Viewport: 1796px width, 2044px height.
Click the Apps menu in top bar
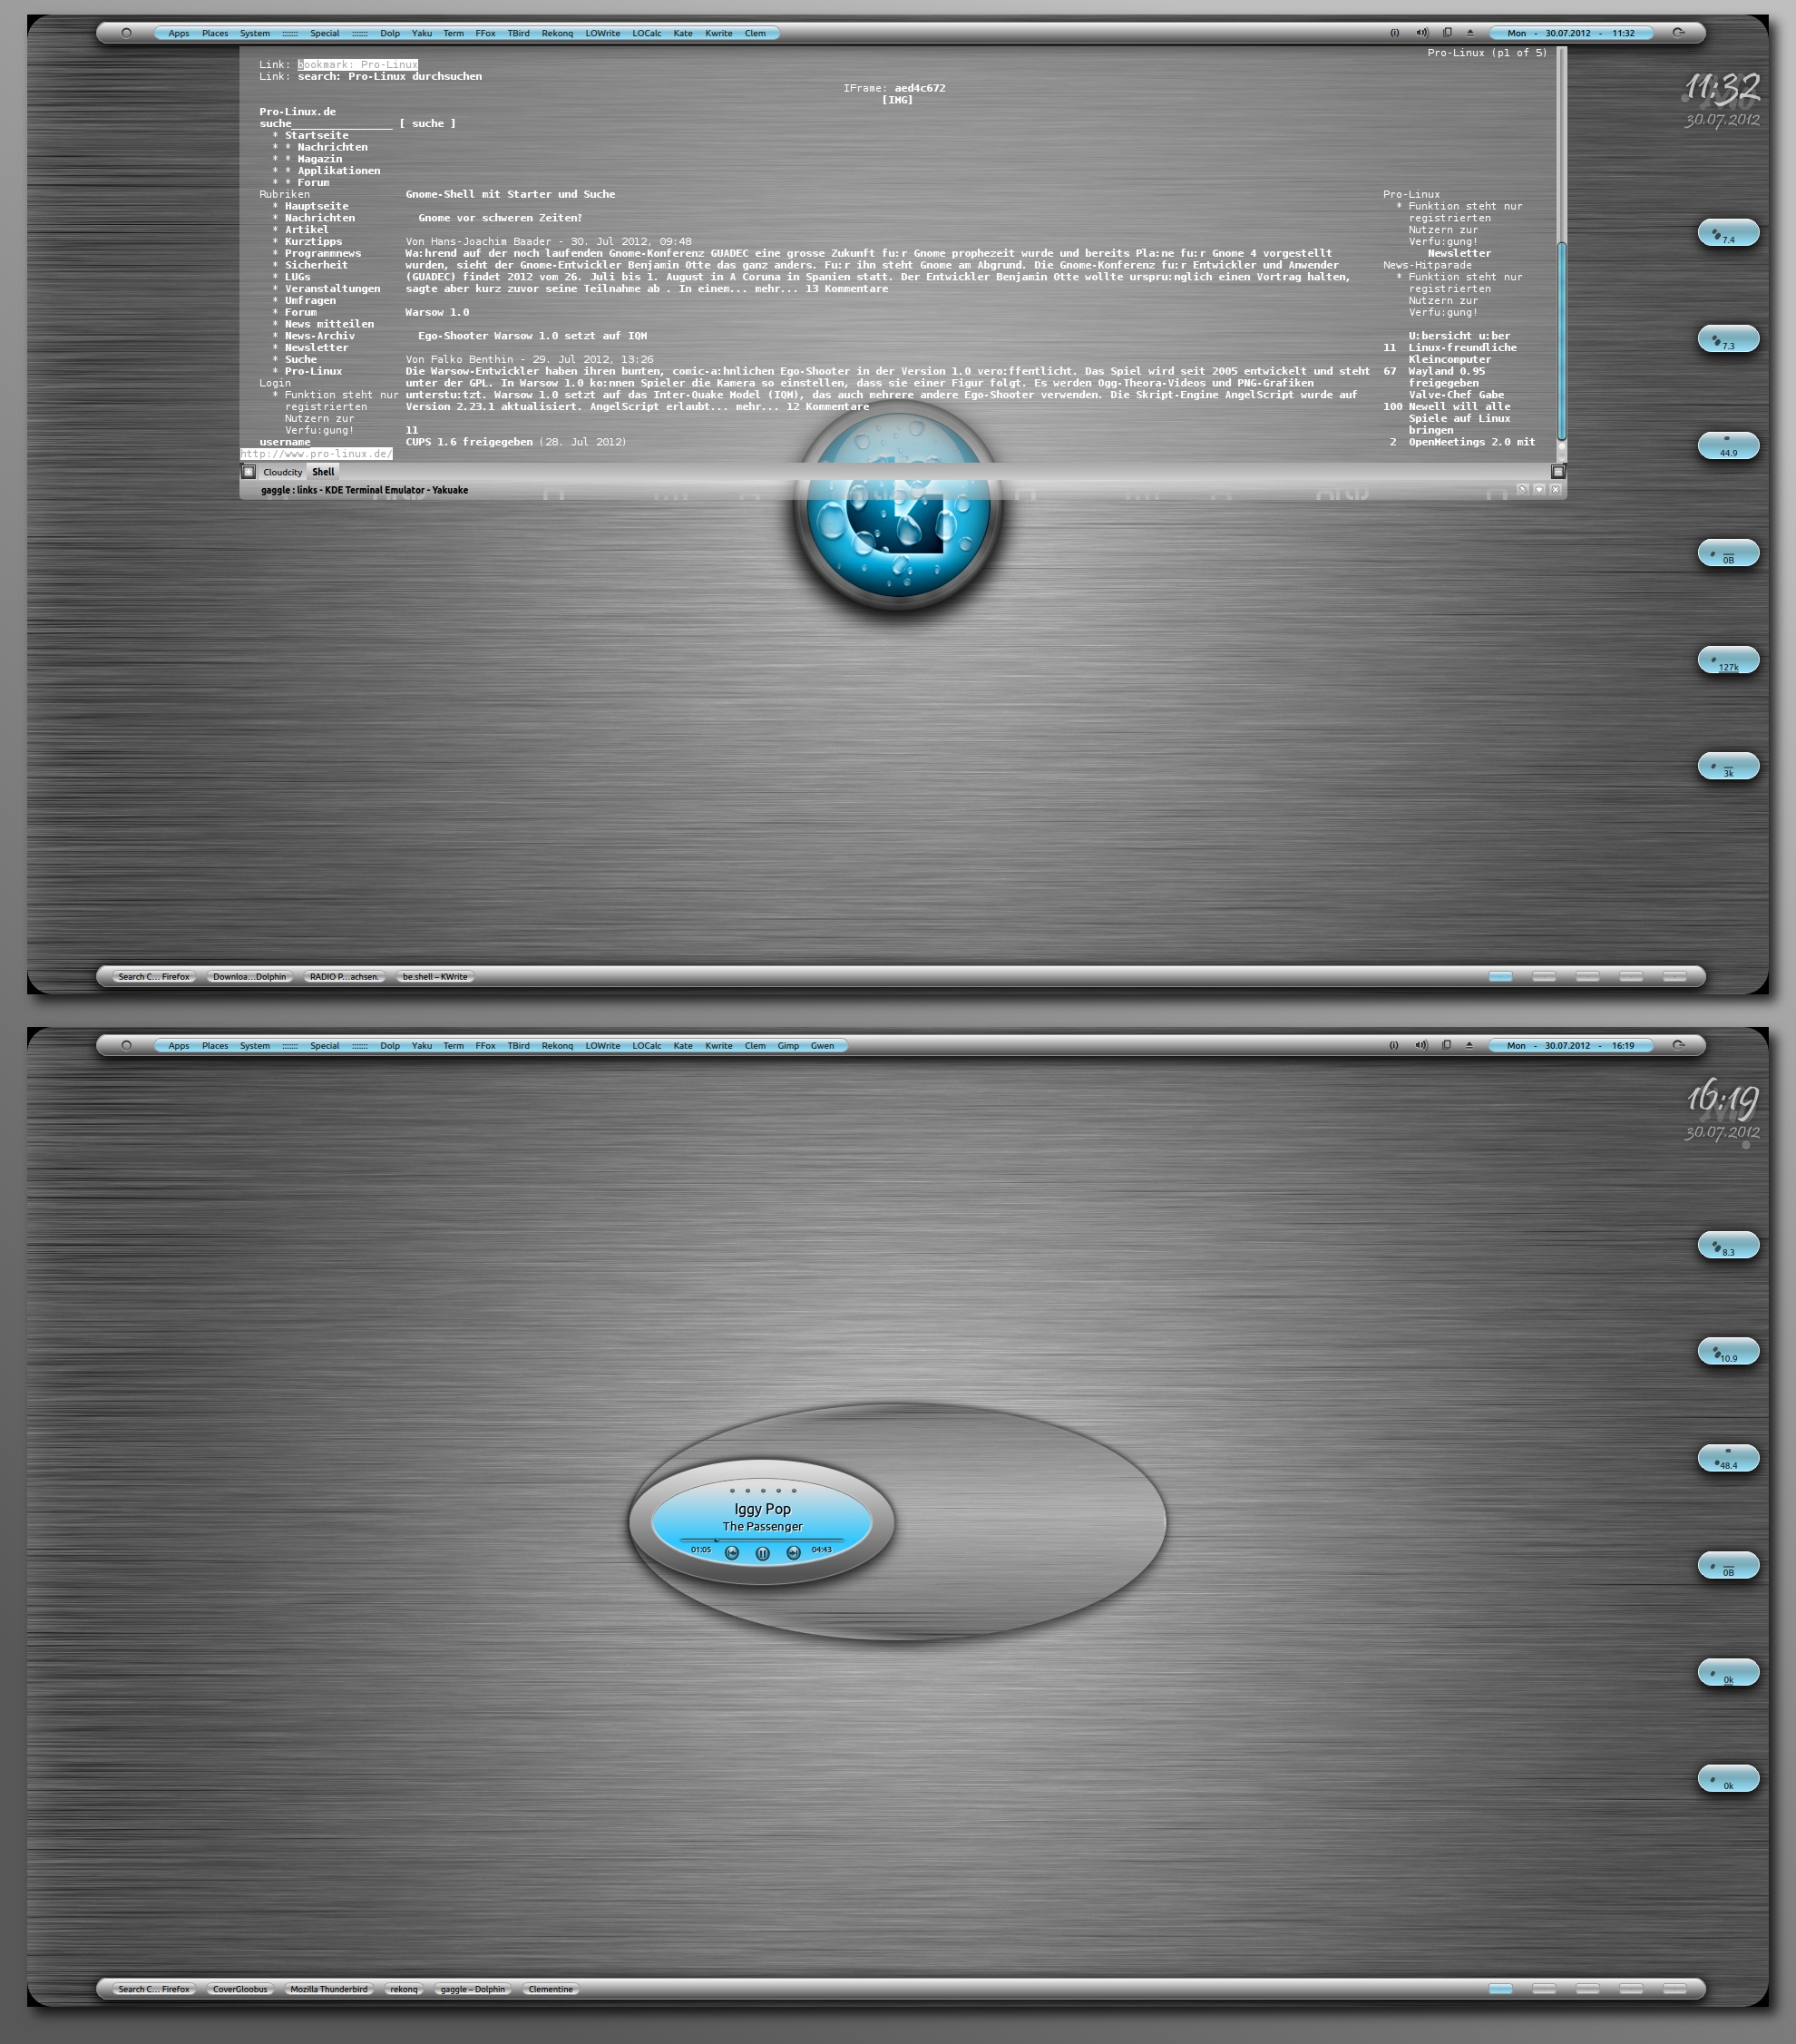[x=177, y=31]
